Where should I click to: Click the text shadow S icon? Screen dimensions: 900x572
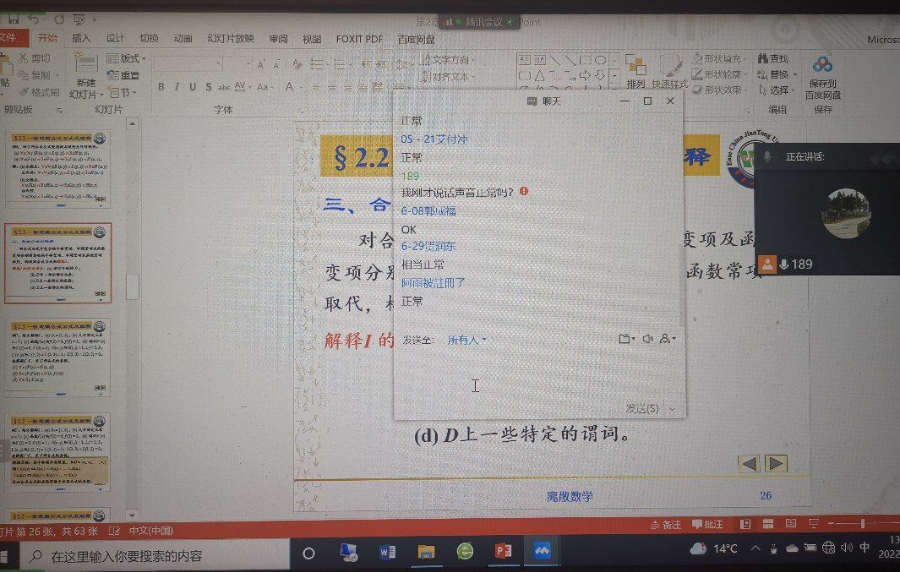(208, 87)
